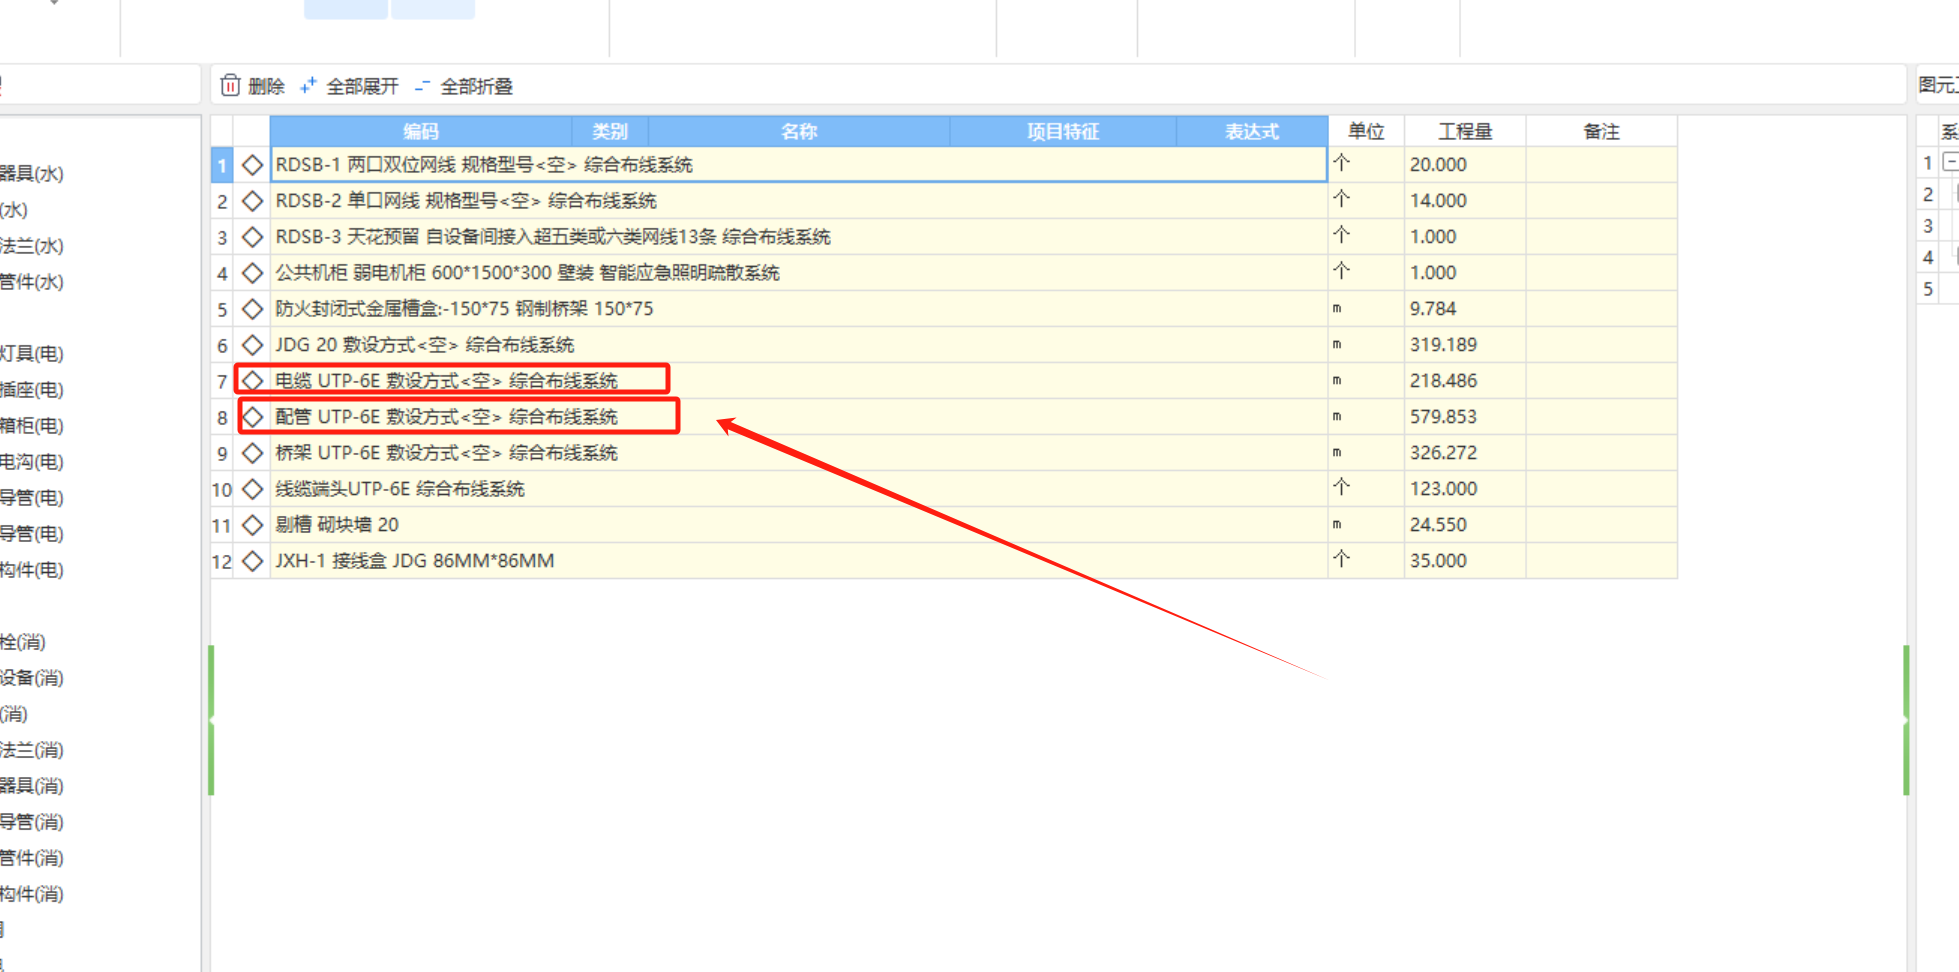Click the 类别 column header

click(x=610, y=131)
